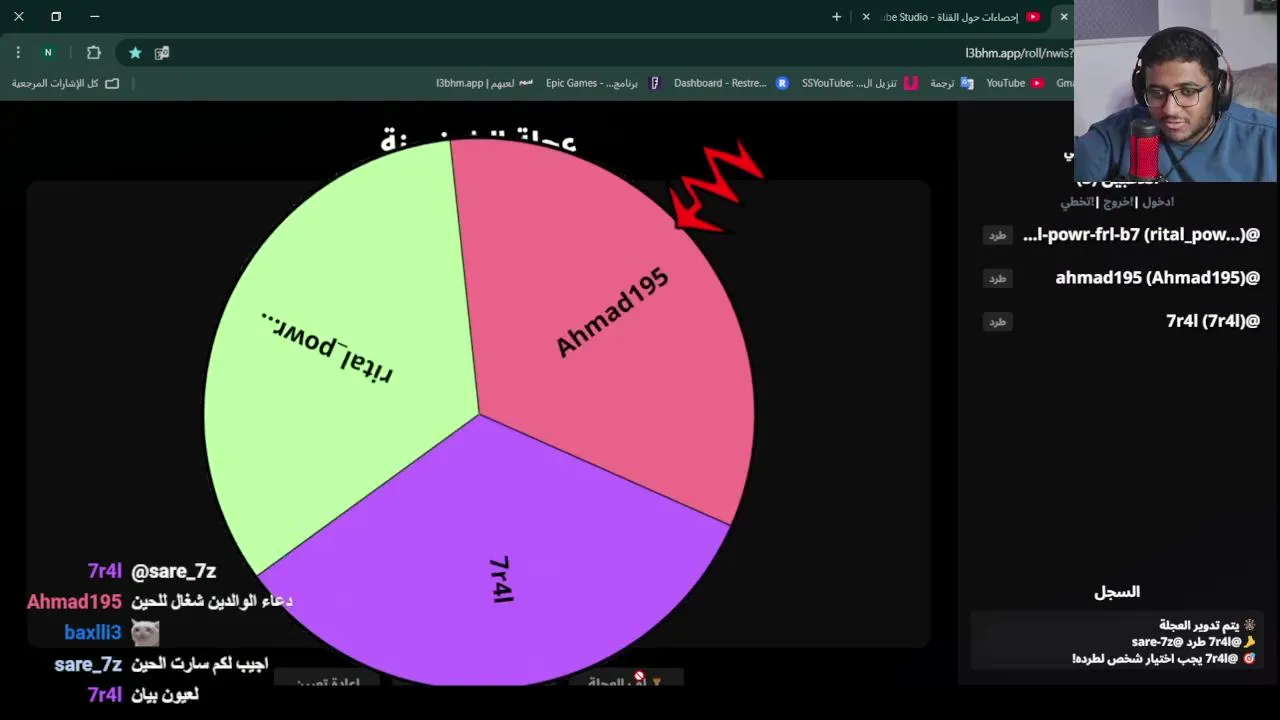
Task: Click chat message '@sare_7z' by 7r4l
Action: coord(152,571)
